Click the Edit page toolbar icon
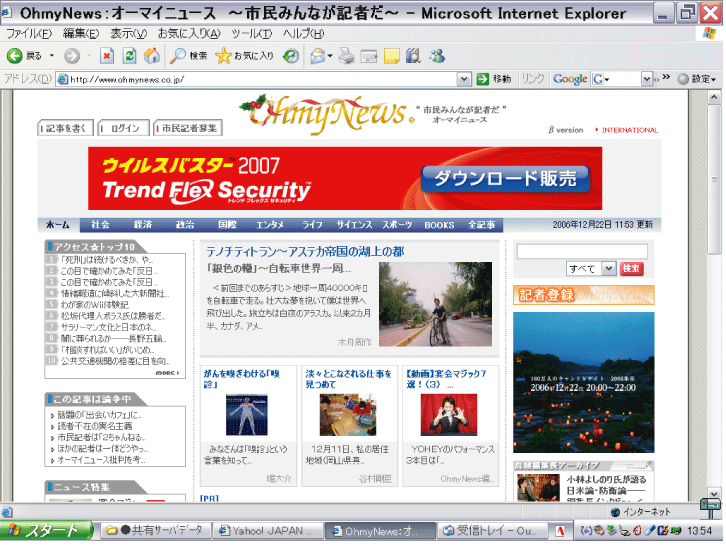This screenshot has height=546, width=726. pyautogui.click(x=369, y=56)
